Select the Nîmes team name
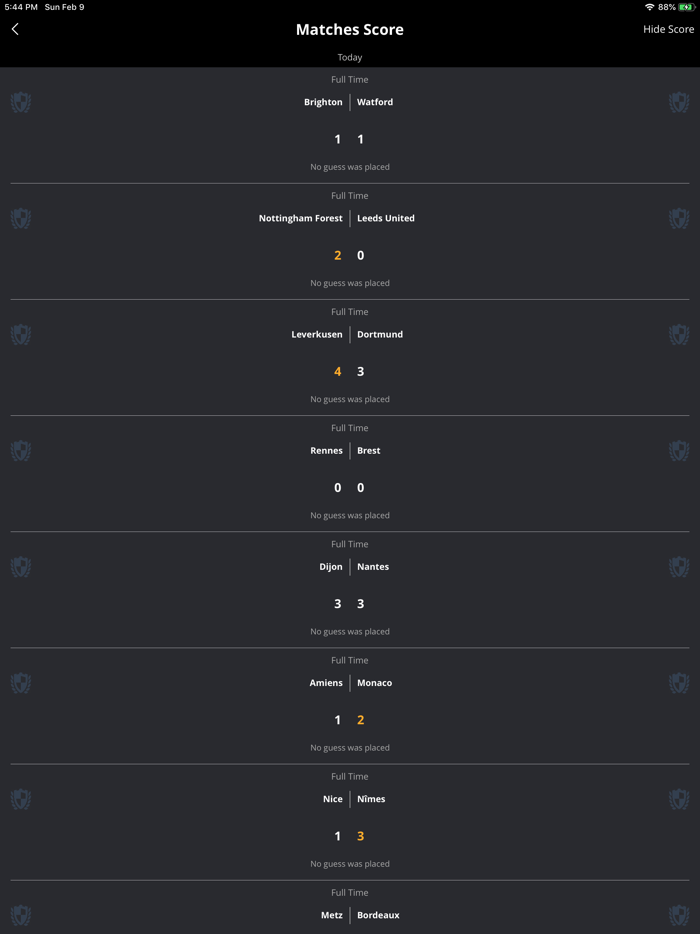This screenshot has width=700, height=934. tap(371, 799)
